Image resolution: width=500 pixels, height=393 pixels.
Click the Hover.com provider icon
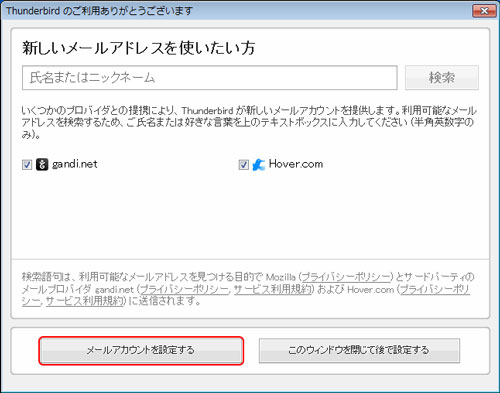pyautogui.click(x=259, y=164)
